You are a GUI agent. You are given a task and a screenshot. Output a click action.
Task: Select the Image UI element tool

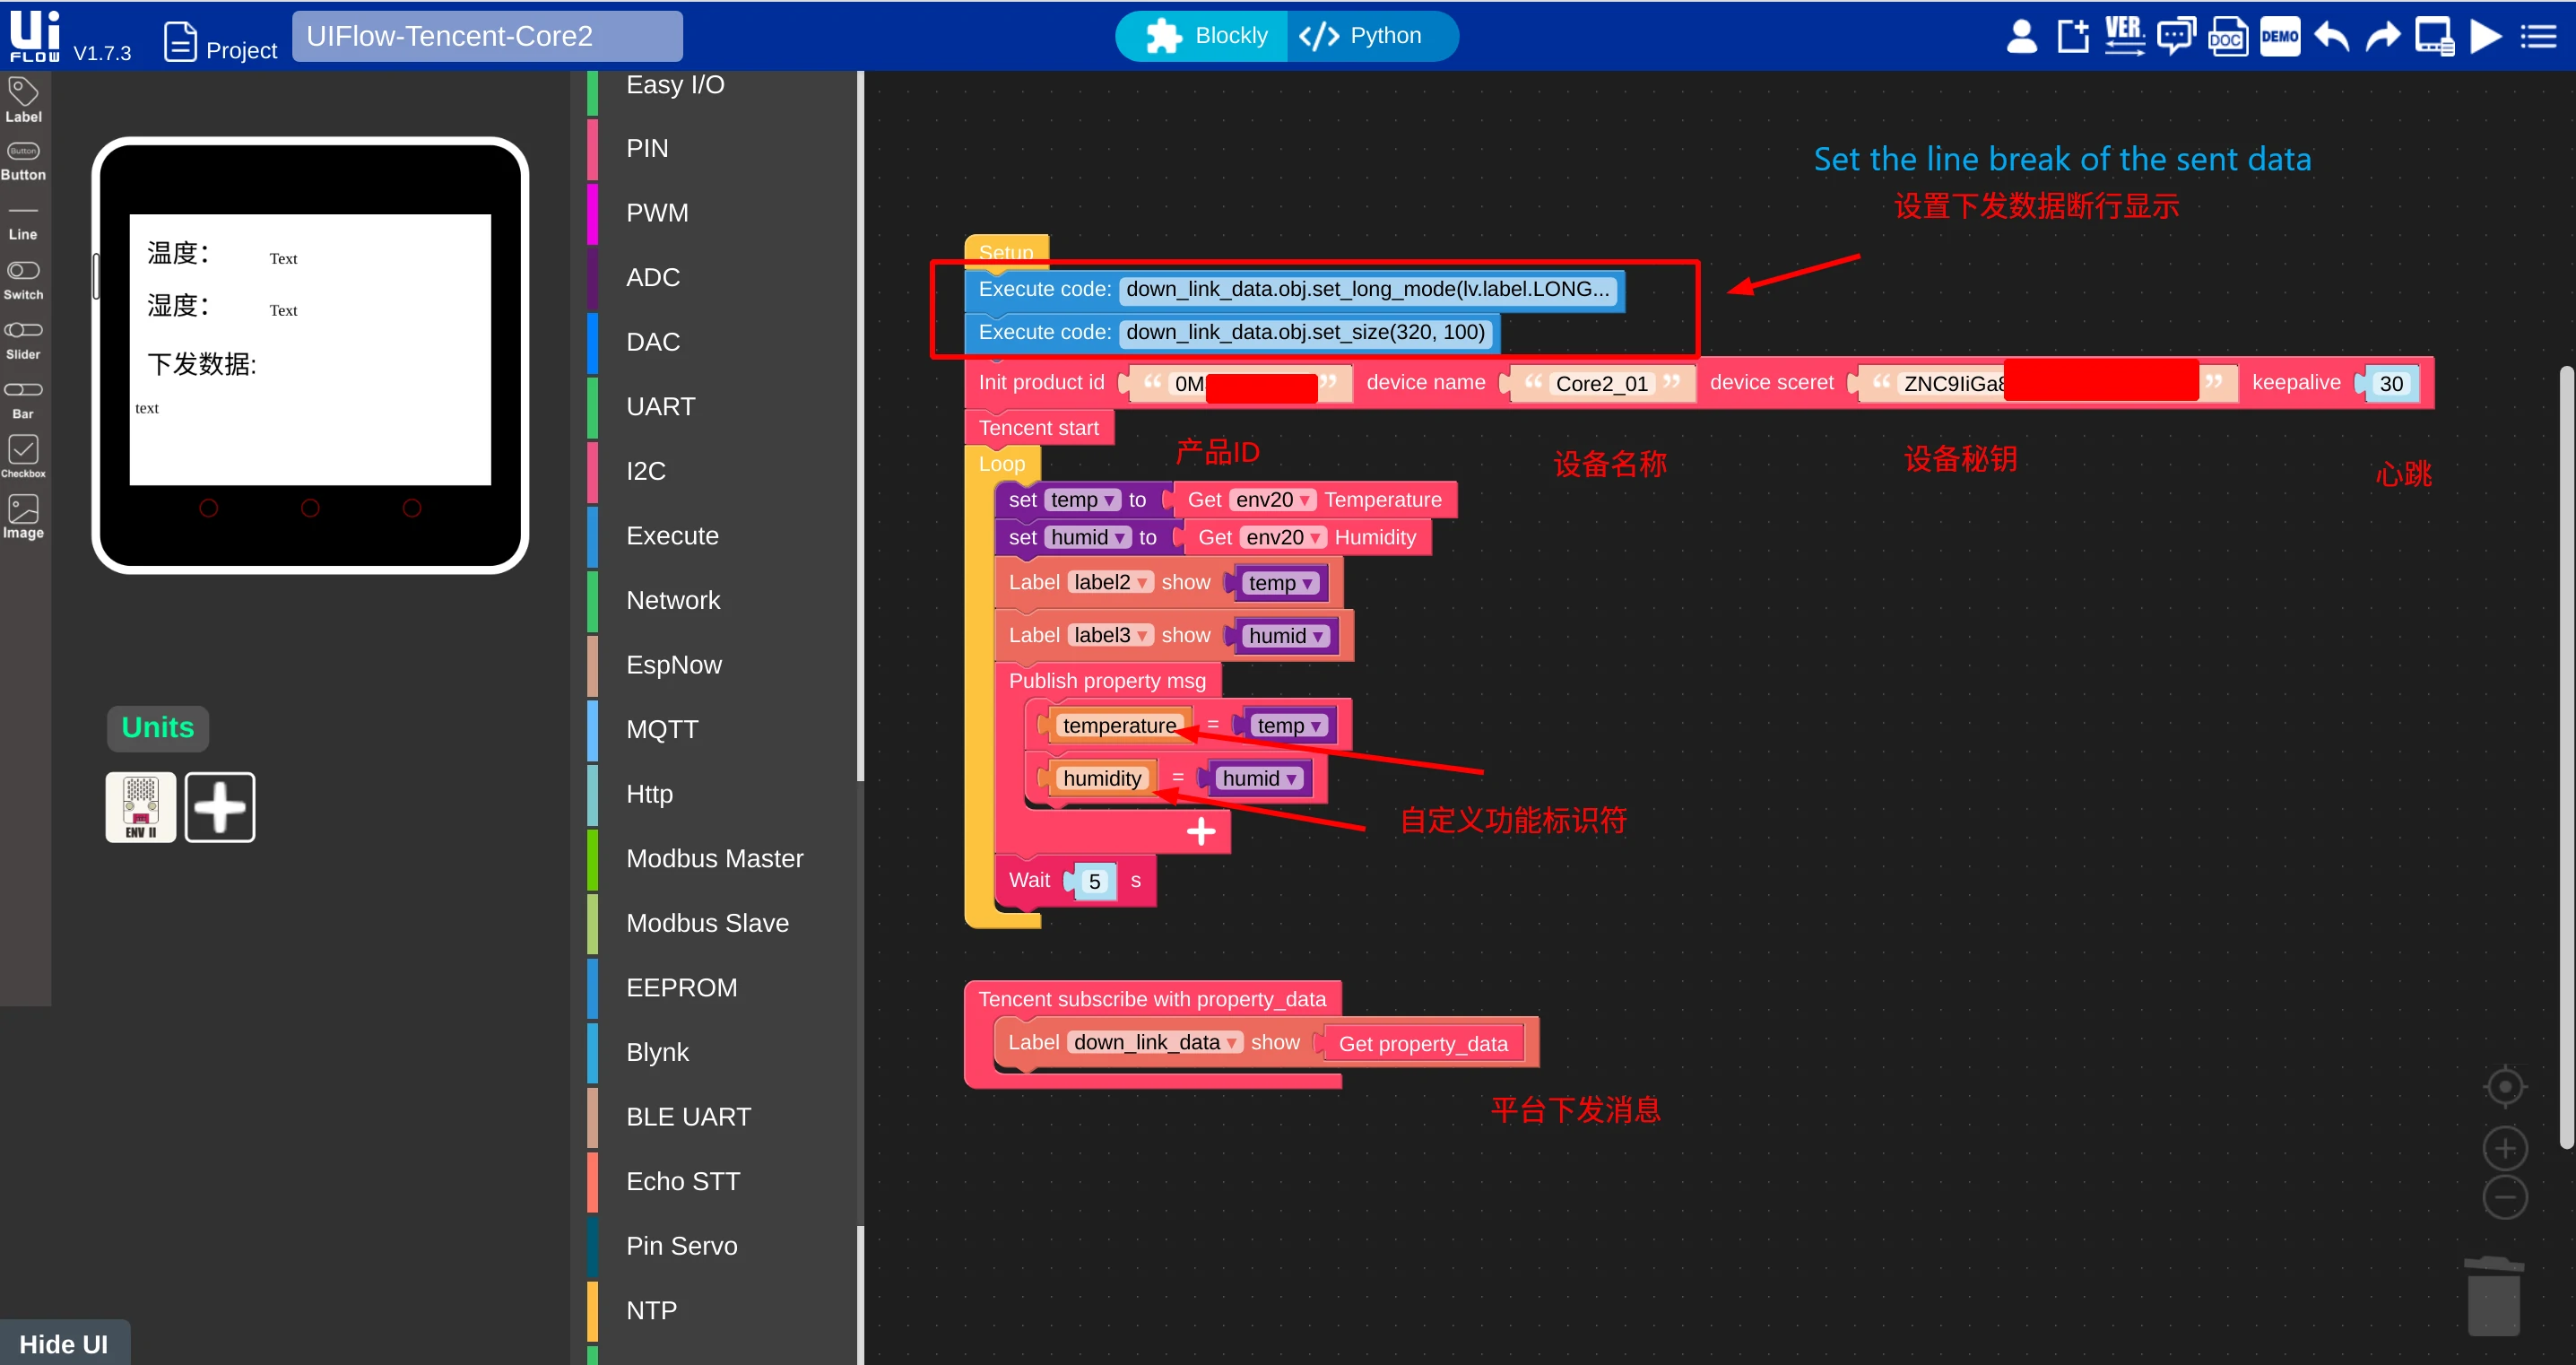pyautogui.click(x=23, y=517)
